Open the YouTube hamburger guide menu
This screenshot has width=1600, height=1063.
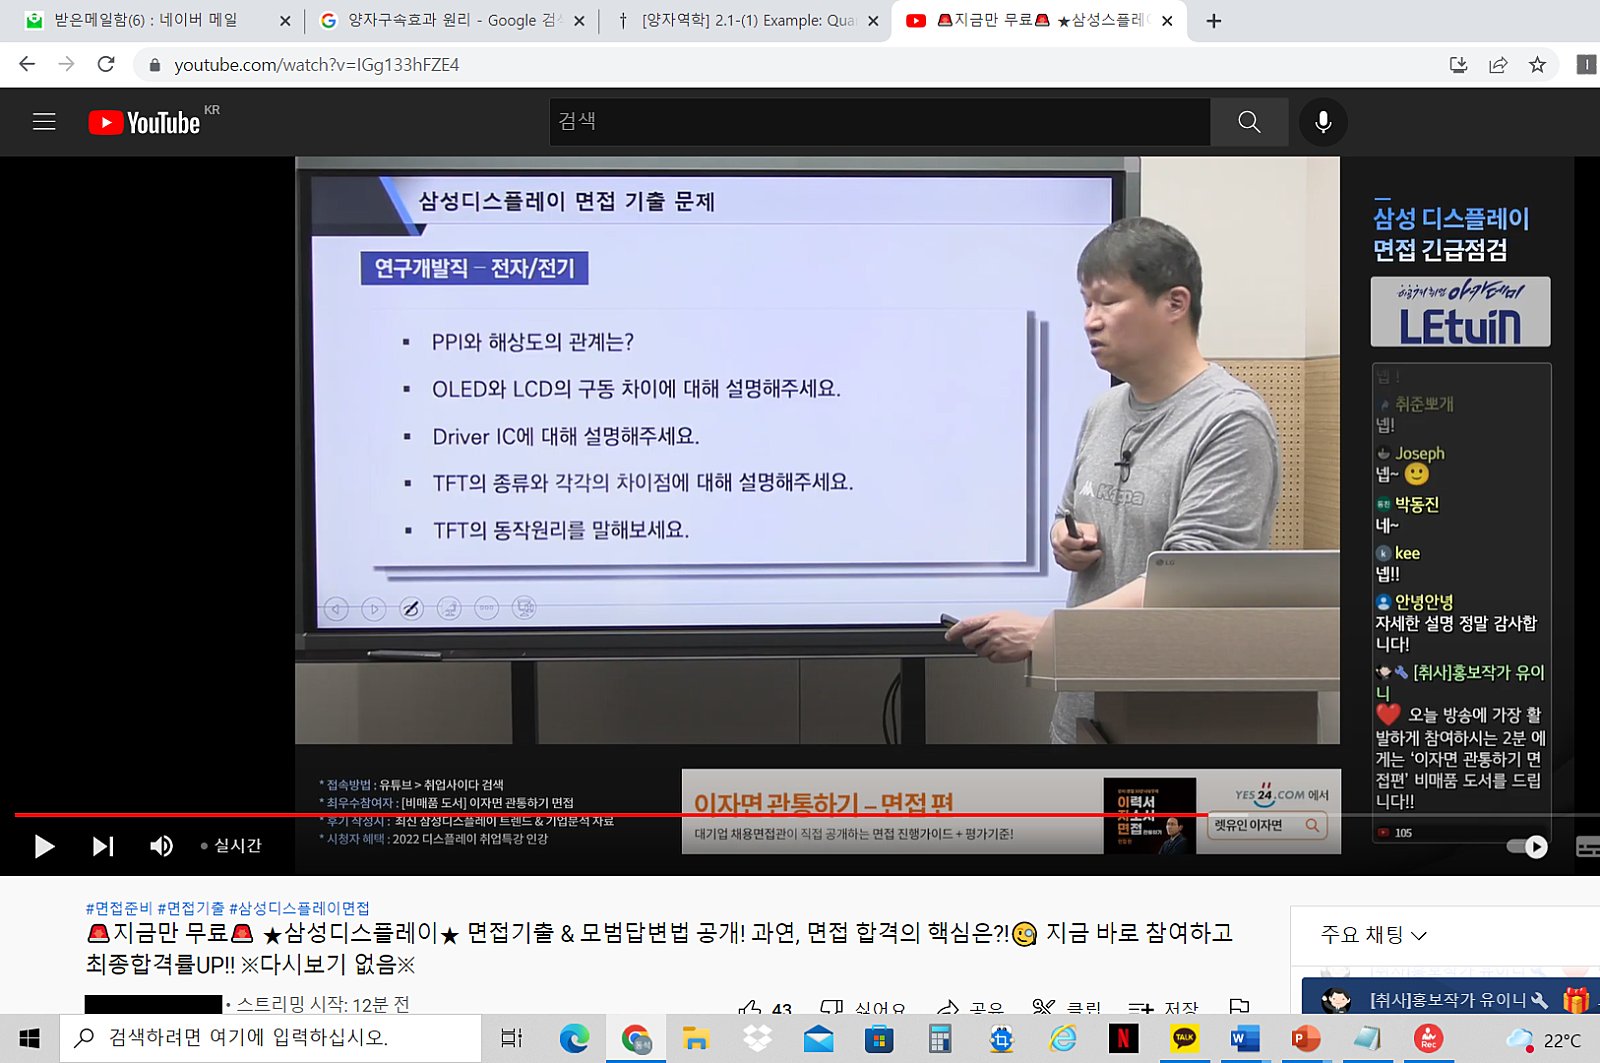click(x=44, y=122)
